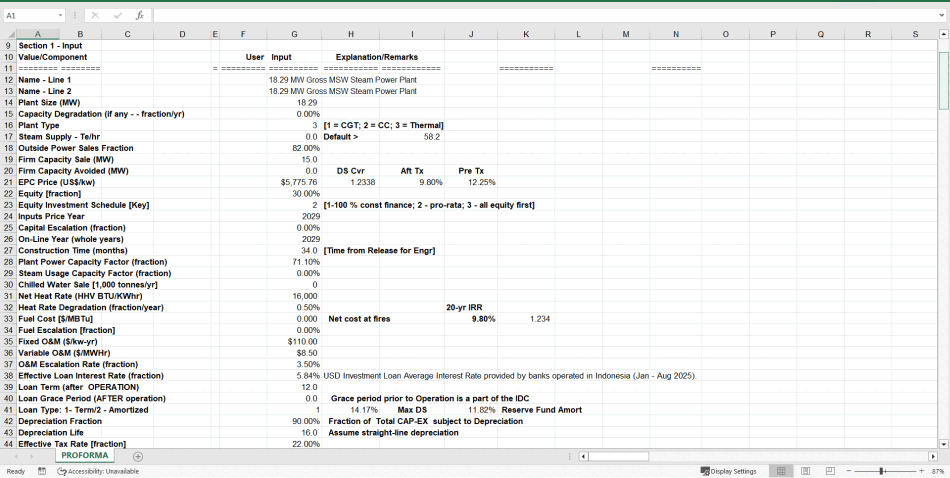Click the Equity fraction value 30.00%
Image resolution: width=950 pixels, height=478 pixels.
click(294, 194)
